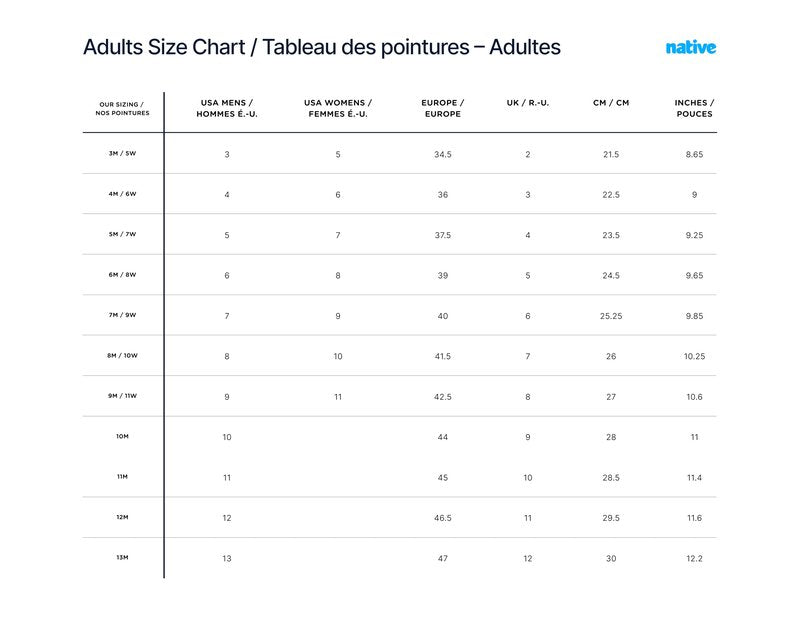800x618 pixels.
Task: Click the OUR SIZING header cell
Action: (x=122, y=108)
